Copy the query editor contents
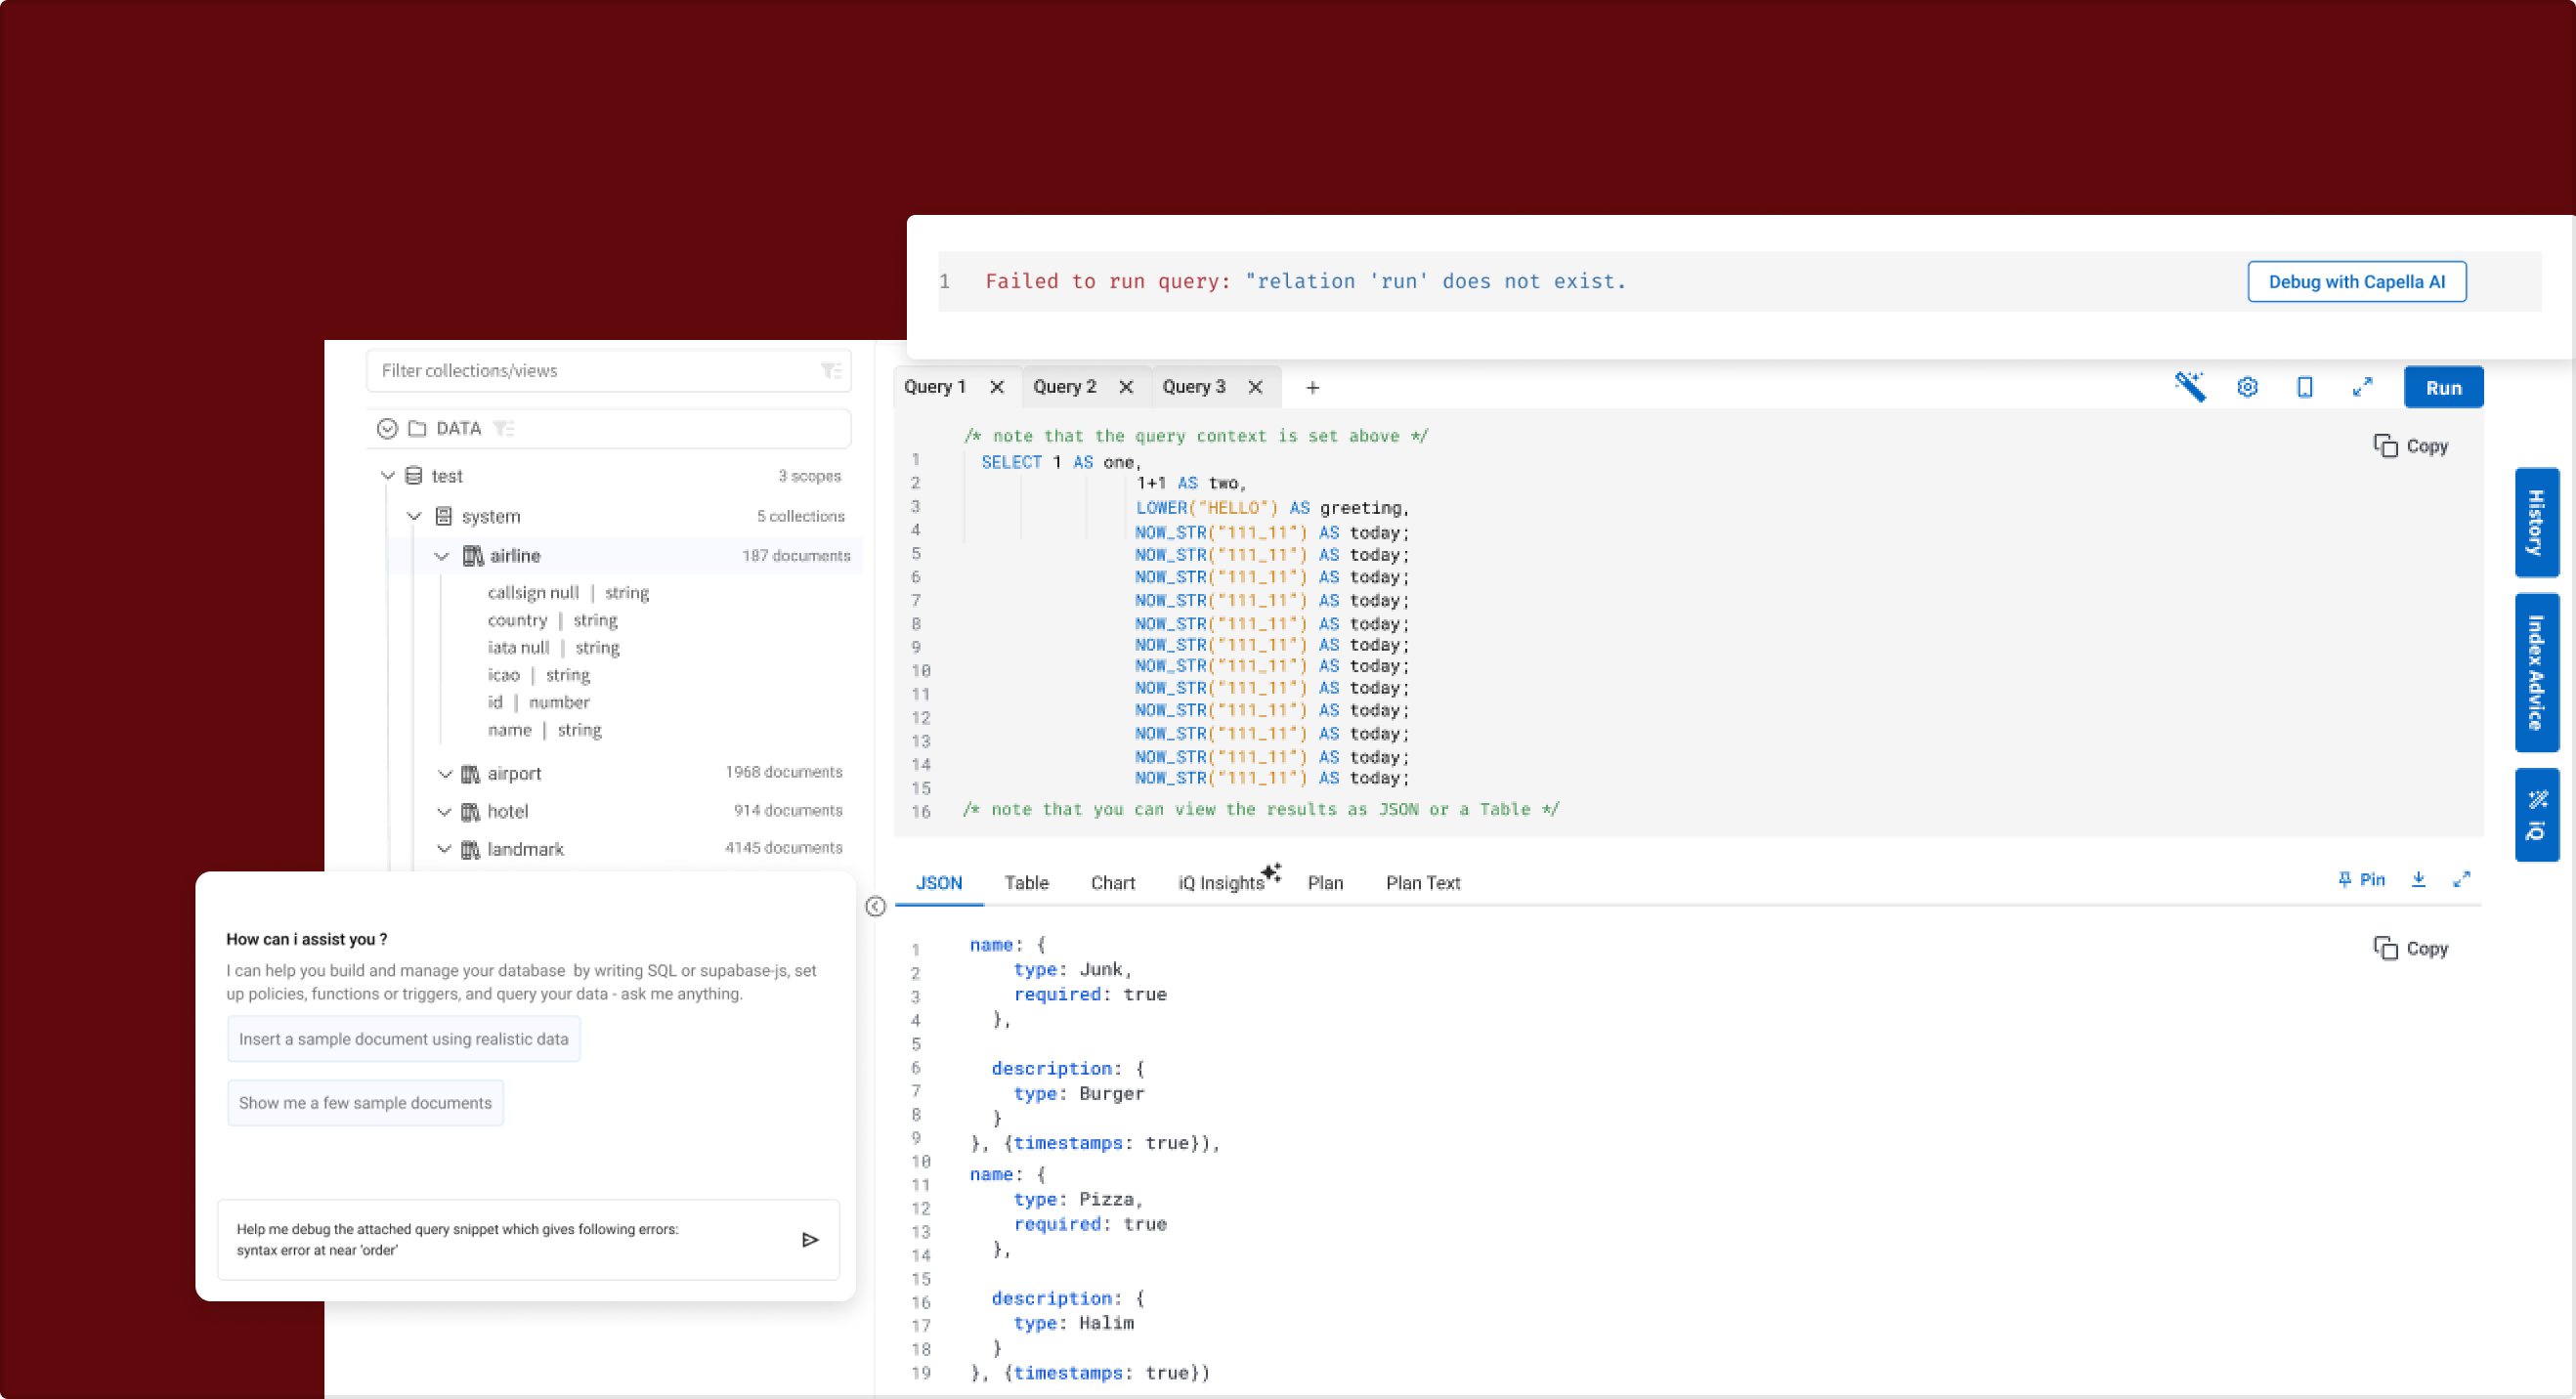The image size is (2576, 1399). click(x=2410, y=446)
